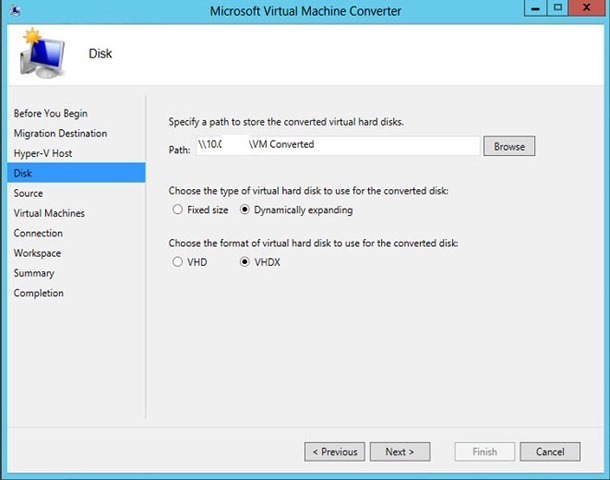
Task: Open the Connection step
Action: click(38, 233)
